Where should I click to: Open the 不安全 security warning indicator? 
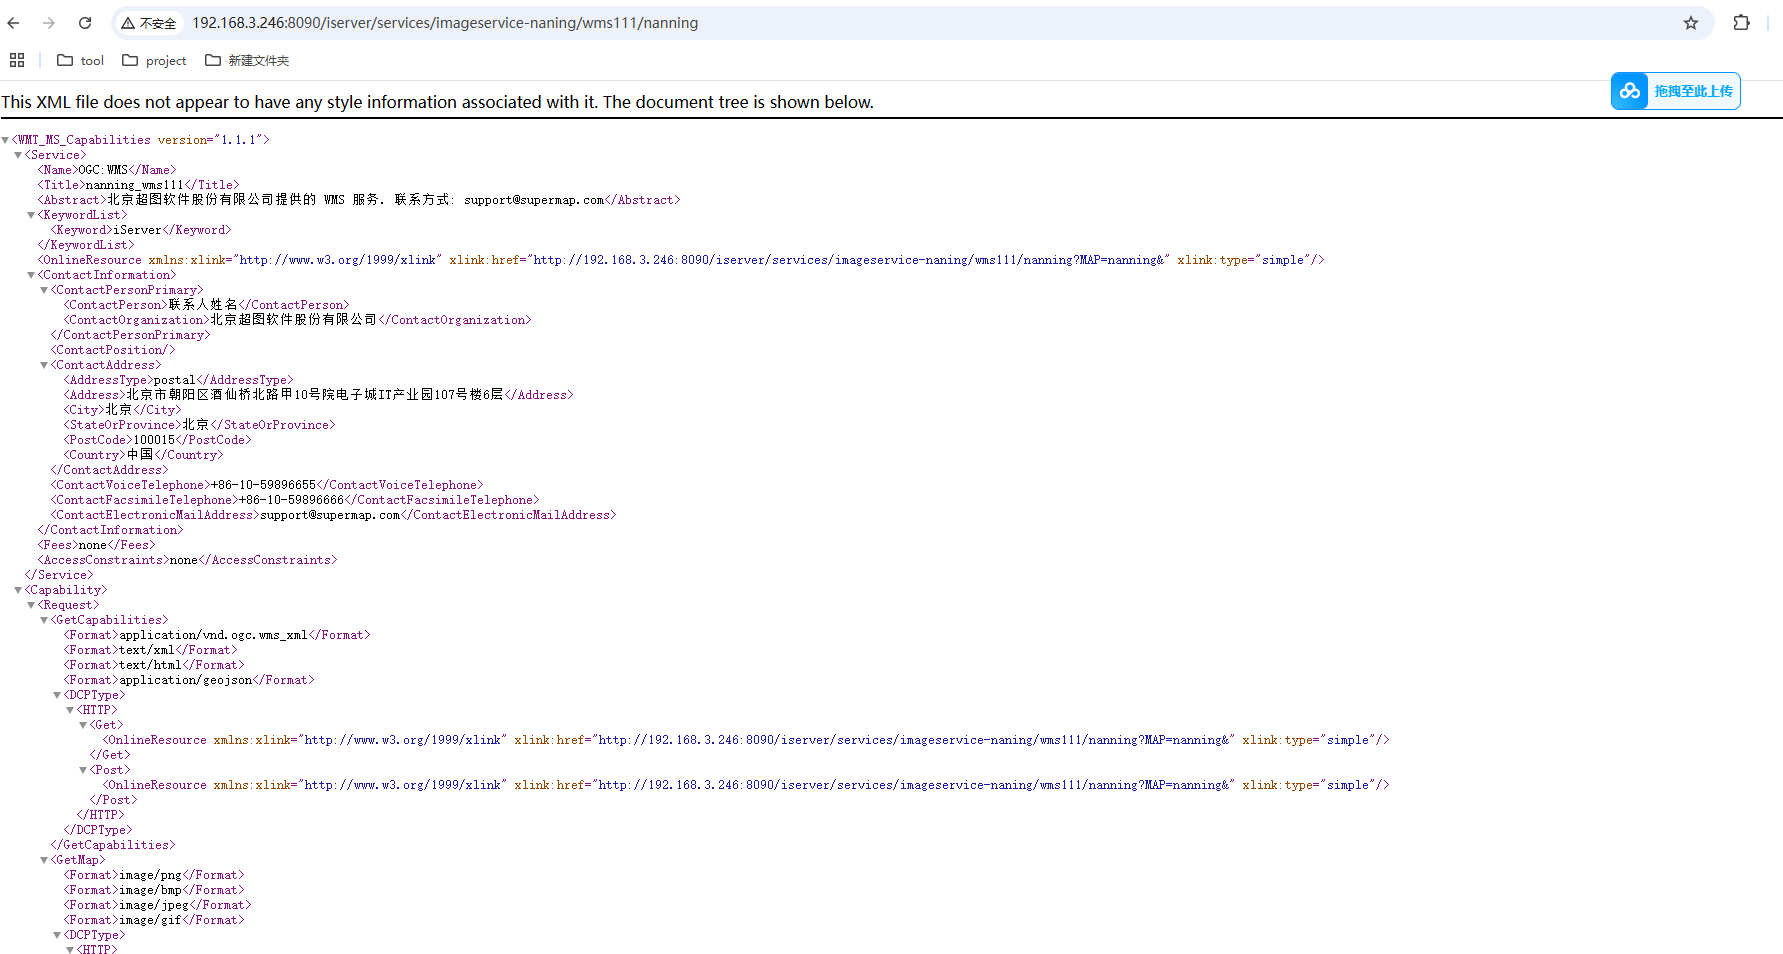click(148, 22)
